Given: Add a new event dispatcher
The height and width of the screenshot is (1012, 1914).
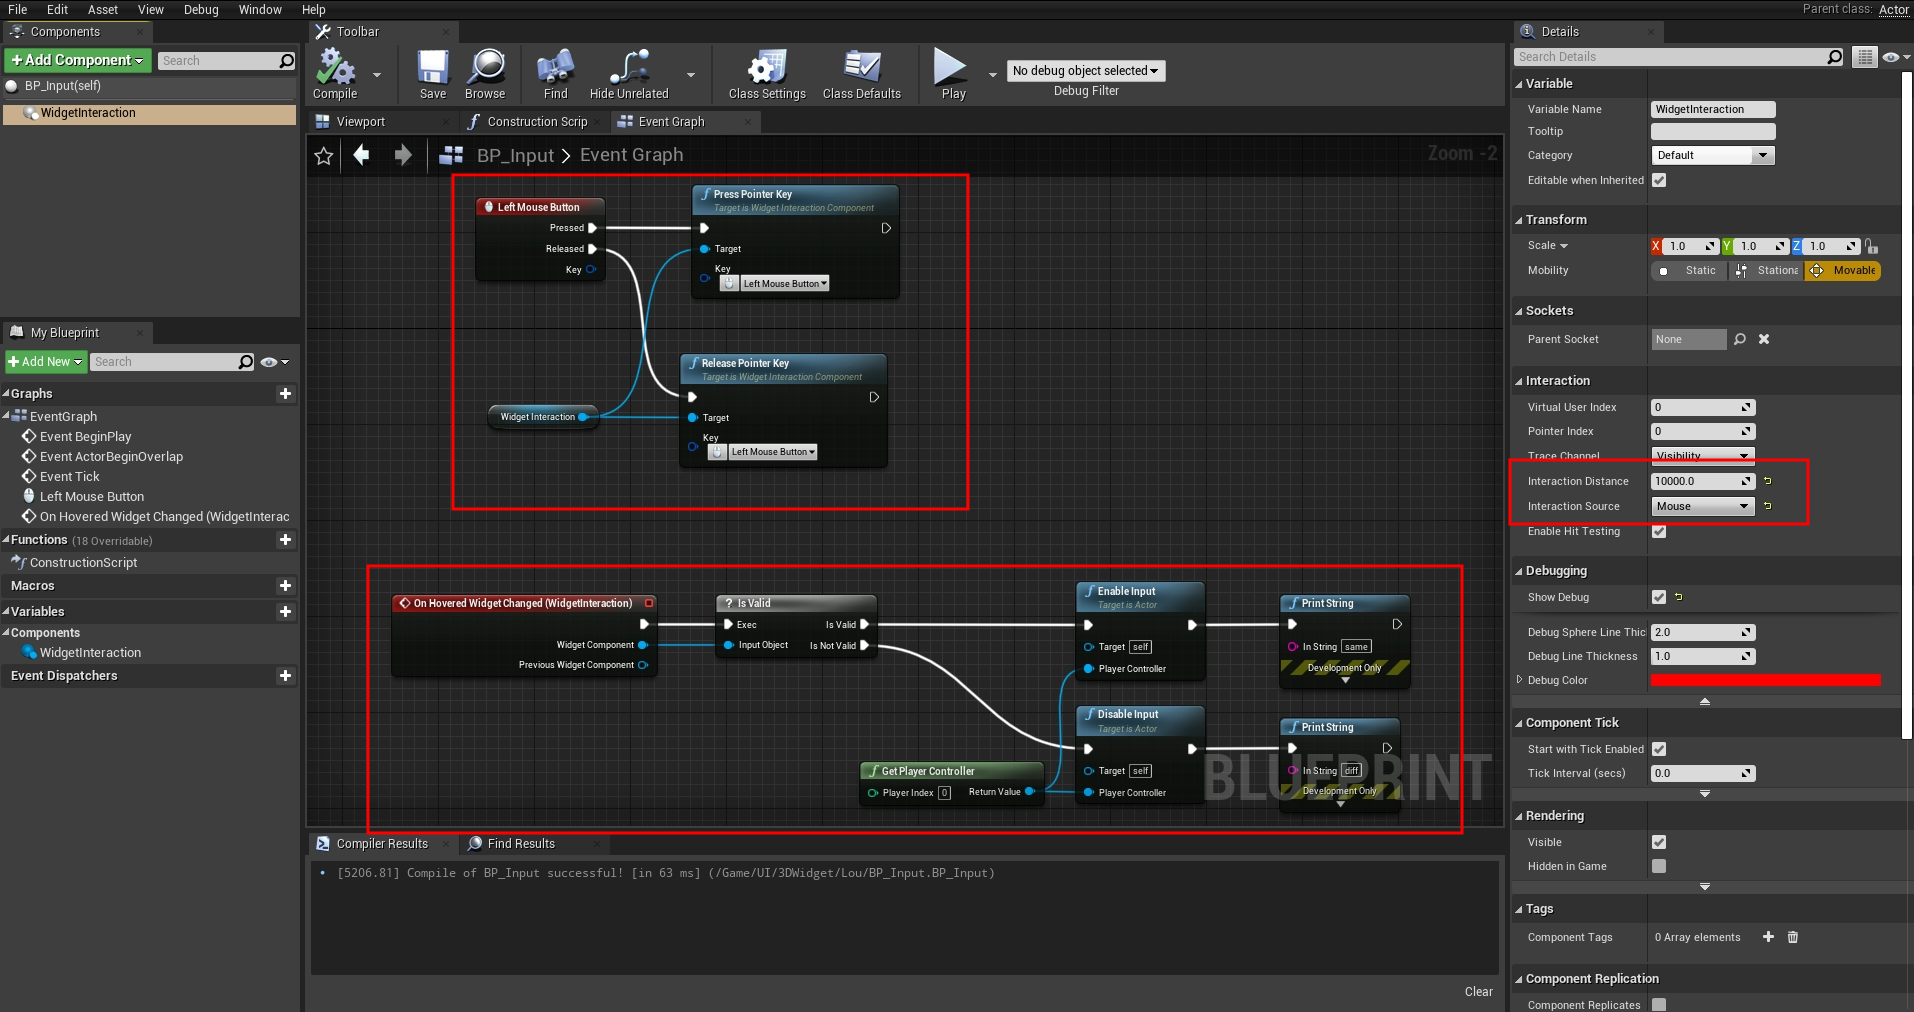Looking at the screenshot, I should point(286,676).
